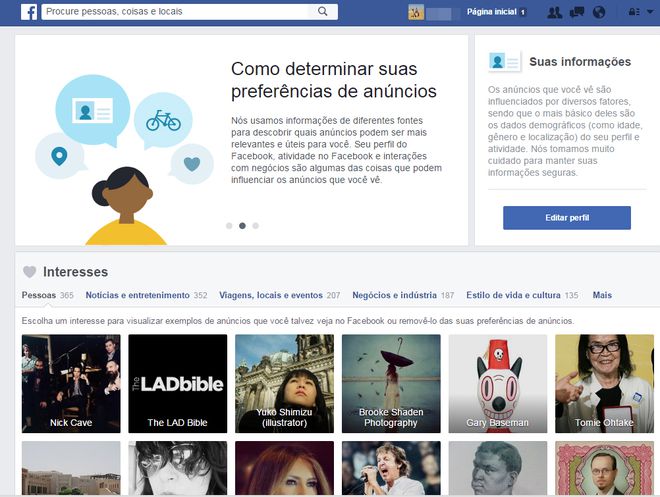Open the Brooke Shaden Photography tile
The height and width of the screenshot is (497, 660).
(x=391, y=384)
